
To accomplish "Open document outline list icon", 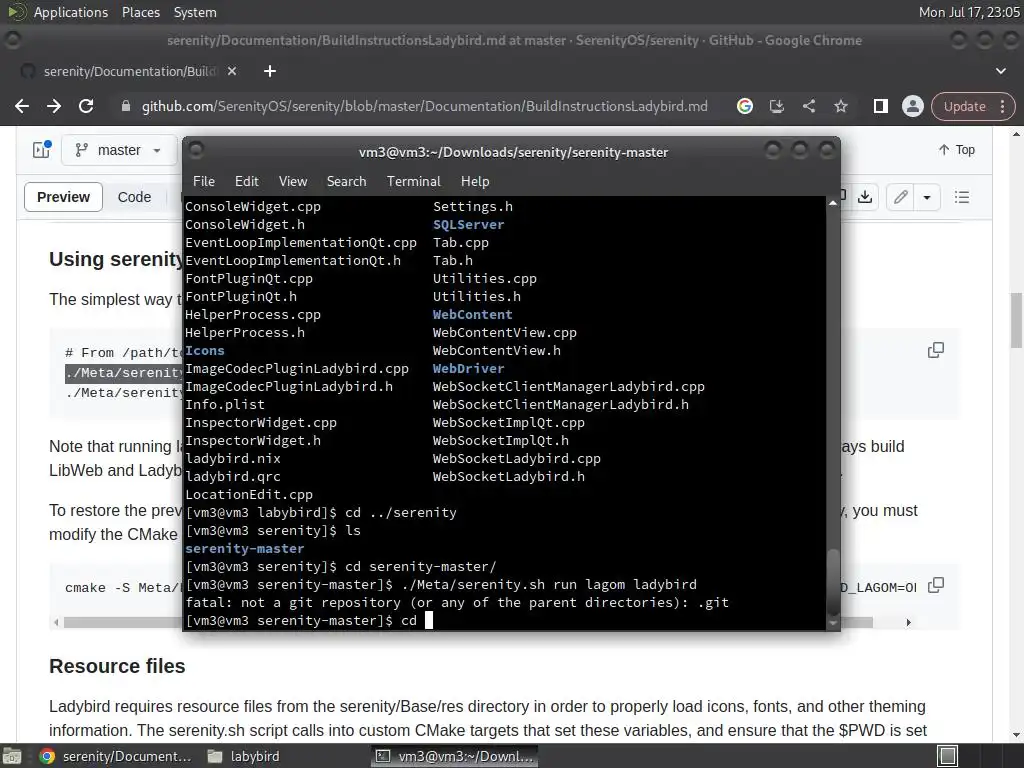I will (x=961, y=197).
